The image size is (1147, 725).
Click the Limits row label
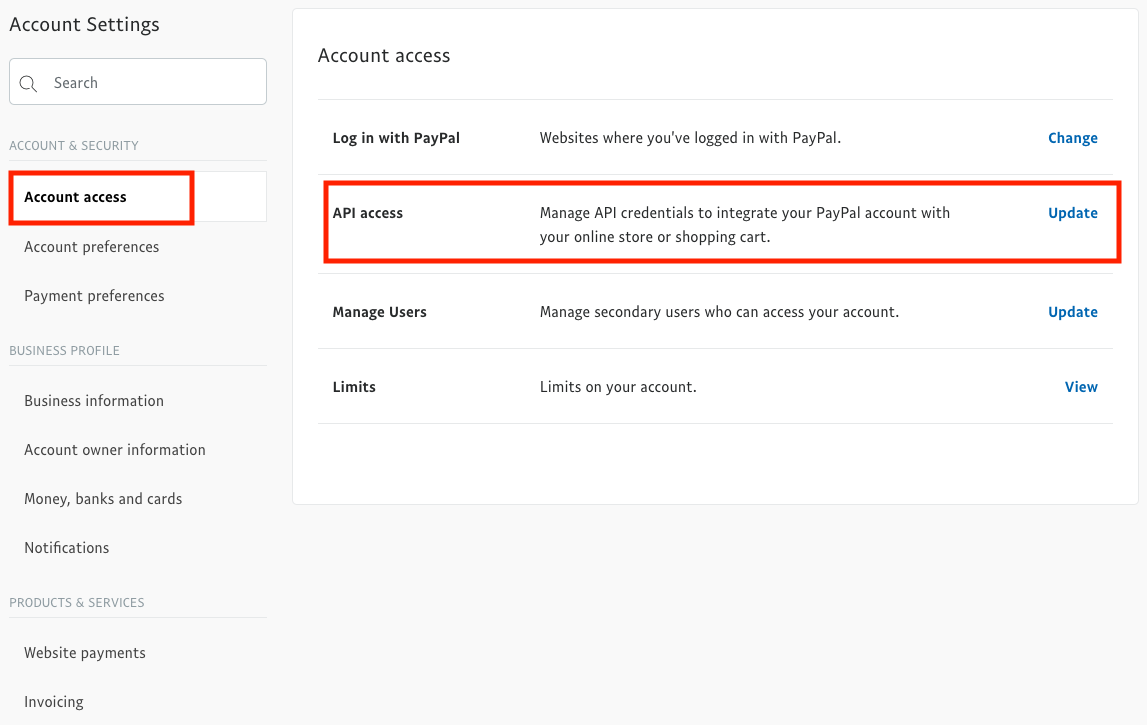[354, 387]
